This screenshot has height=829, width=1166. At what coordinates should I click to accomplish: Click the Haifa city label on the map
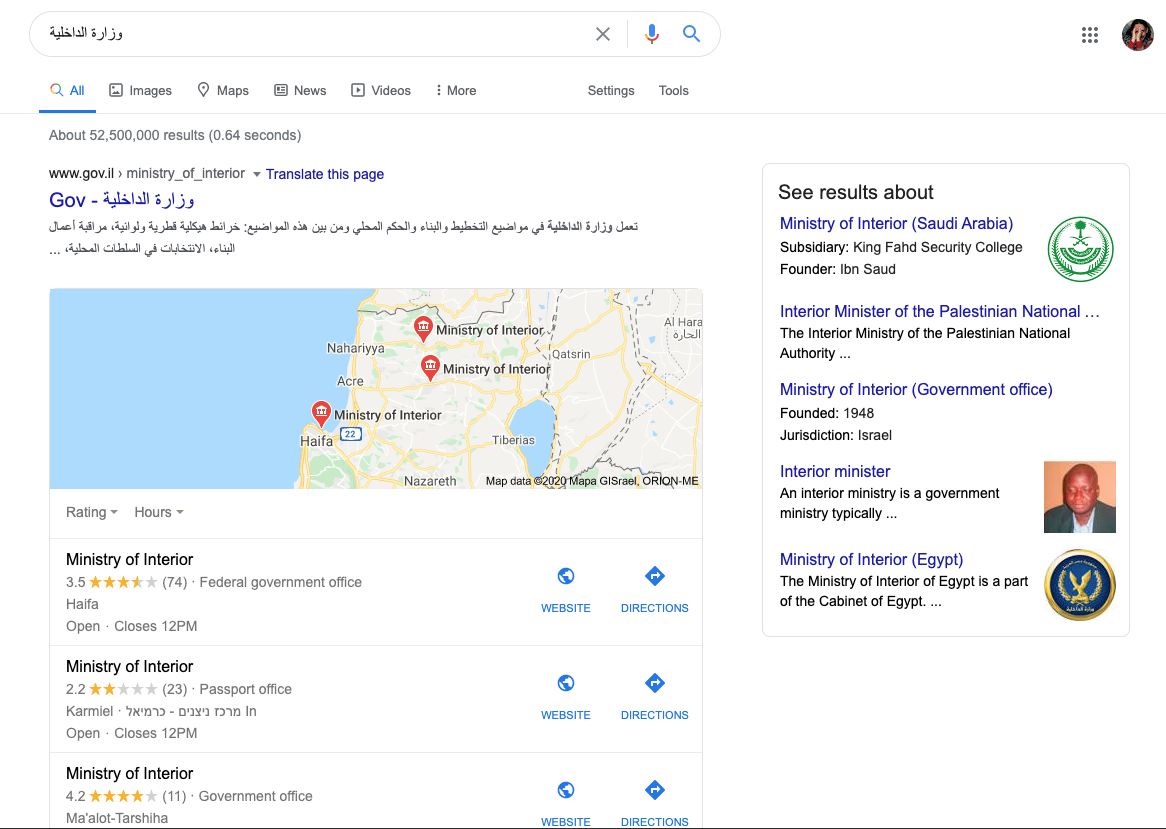click(x=316, y=441)
